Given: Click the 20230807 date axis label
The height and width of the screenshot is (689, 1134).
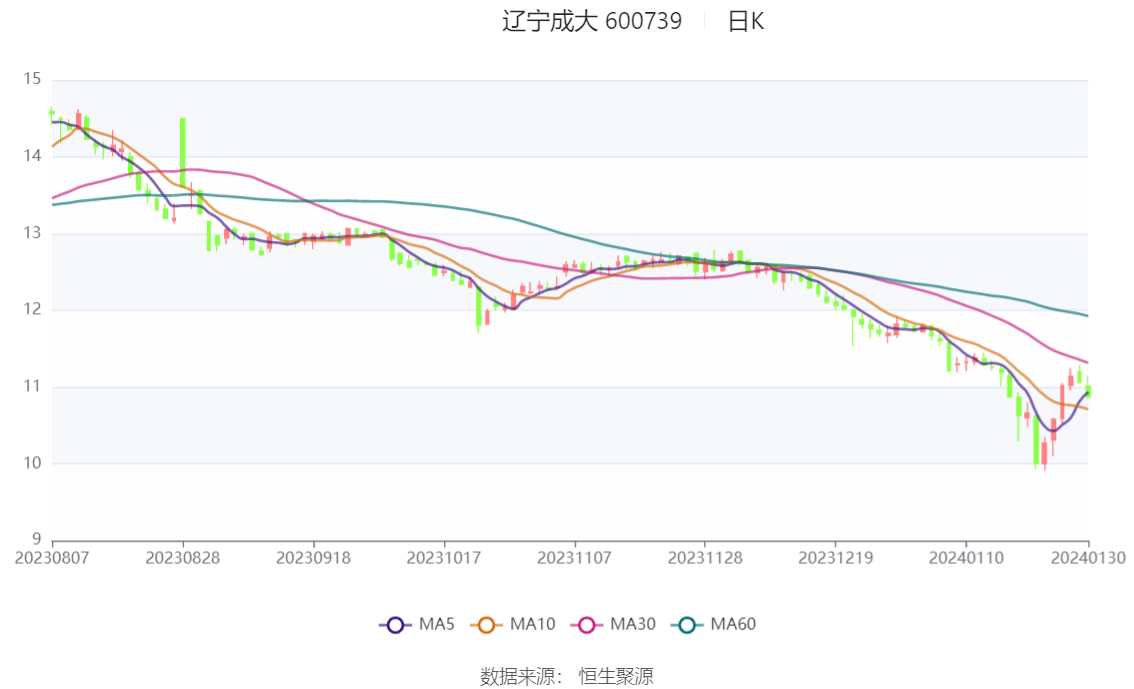Looking at the screenshot, I should 52,558.
